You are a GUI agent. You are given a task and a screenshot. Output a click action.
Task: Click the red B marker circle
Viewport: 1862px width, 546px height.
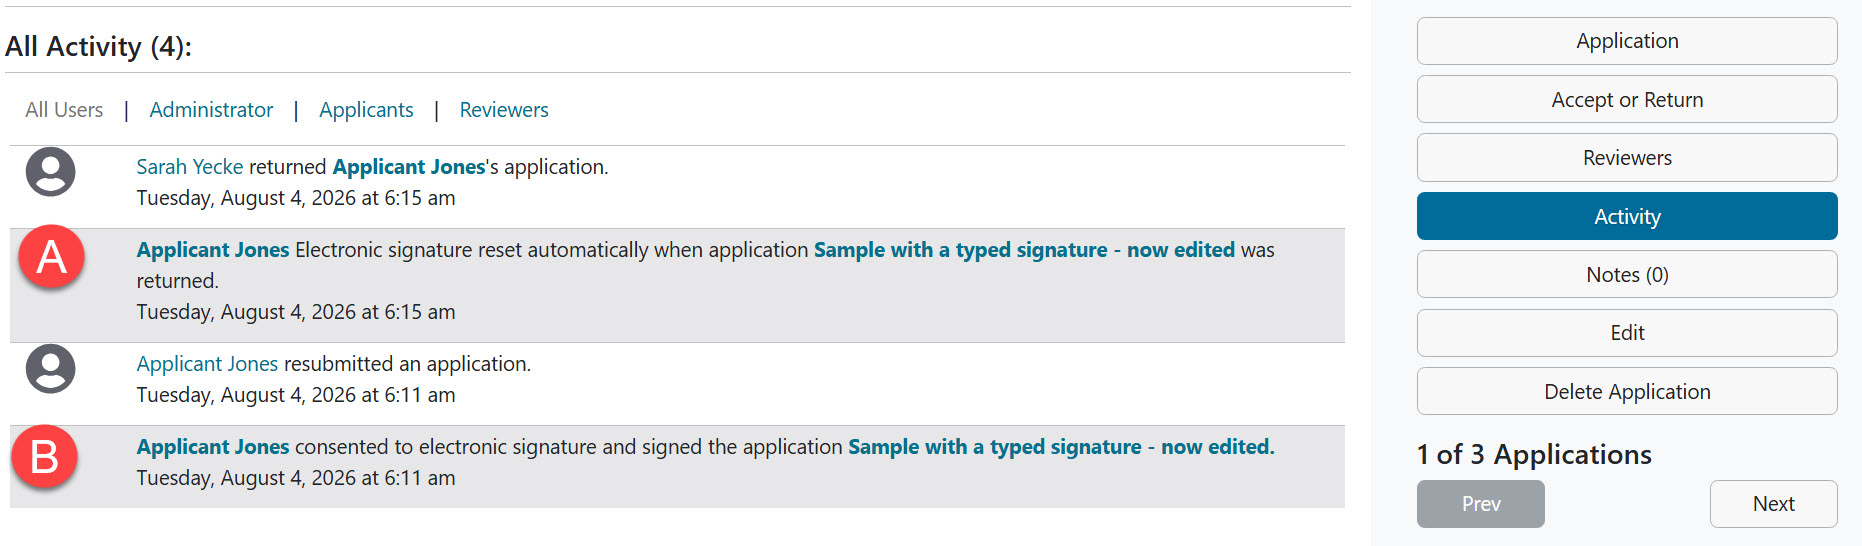coord(45,457)
